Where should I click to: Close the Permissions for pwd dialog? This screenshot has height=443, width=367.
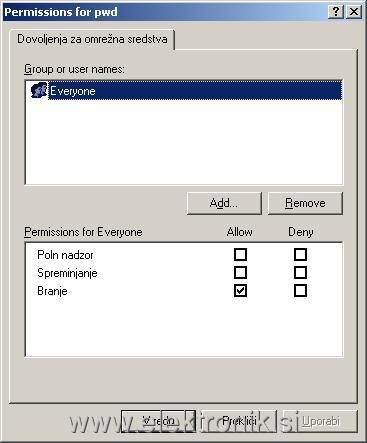point(354,12)
